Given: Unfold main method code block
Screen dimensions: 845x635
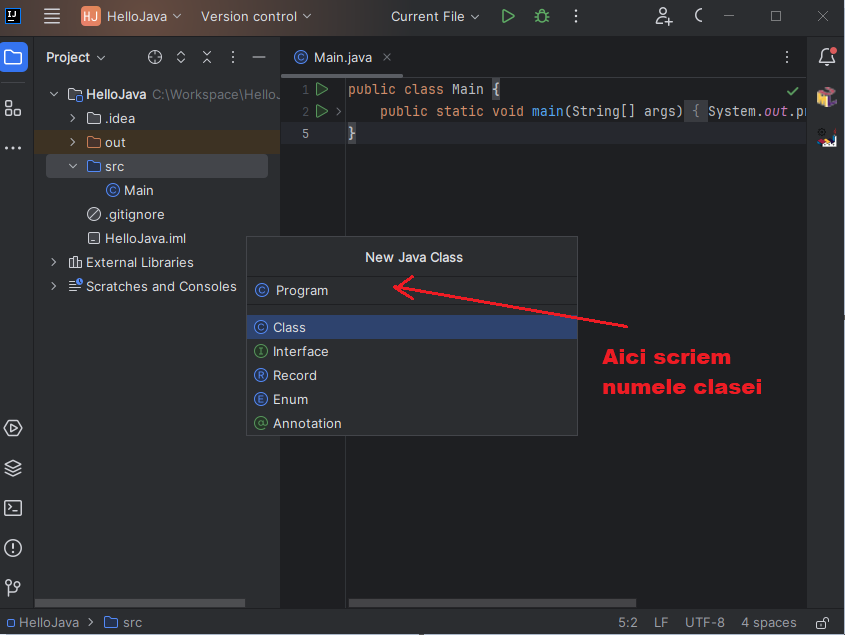Looking at the screenshot, I should [338, 112].
